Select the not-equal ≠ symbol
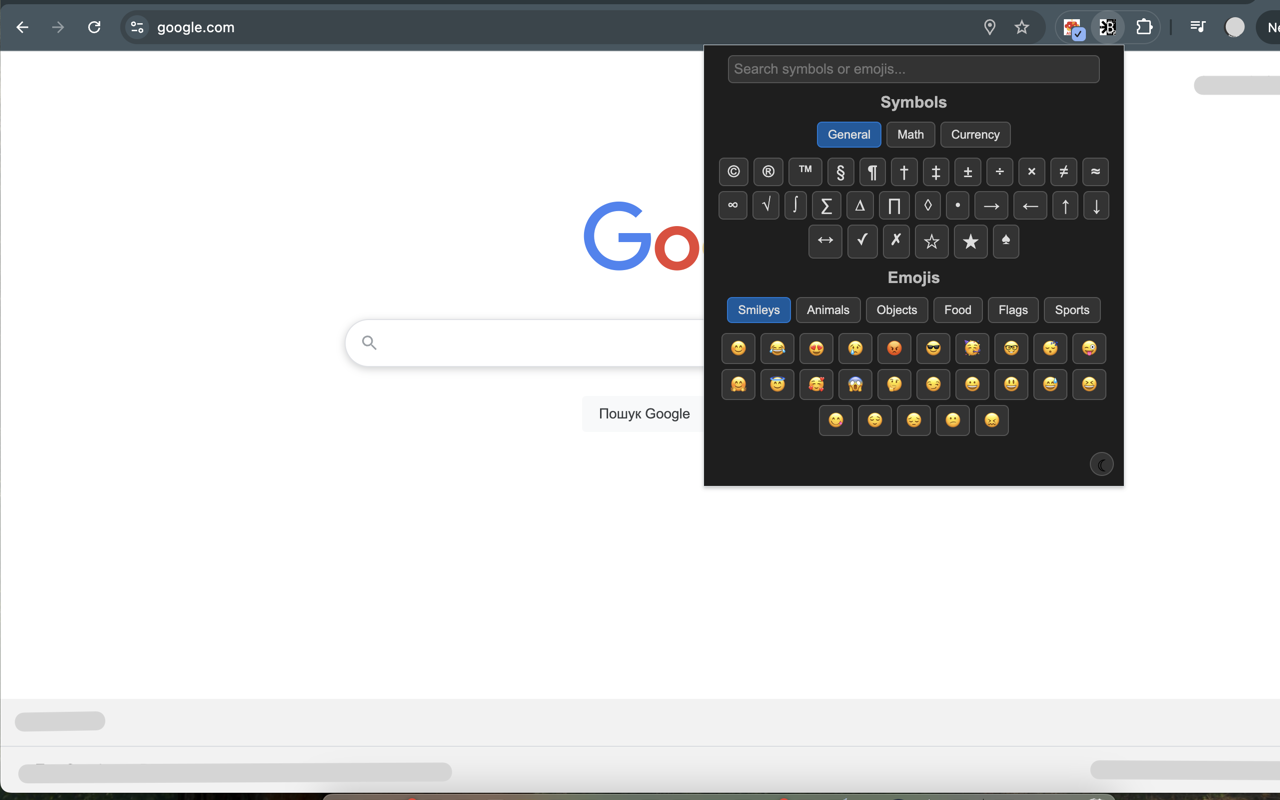This screenshot has width=1280, height=800. (x=1064, y=172)
